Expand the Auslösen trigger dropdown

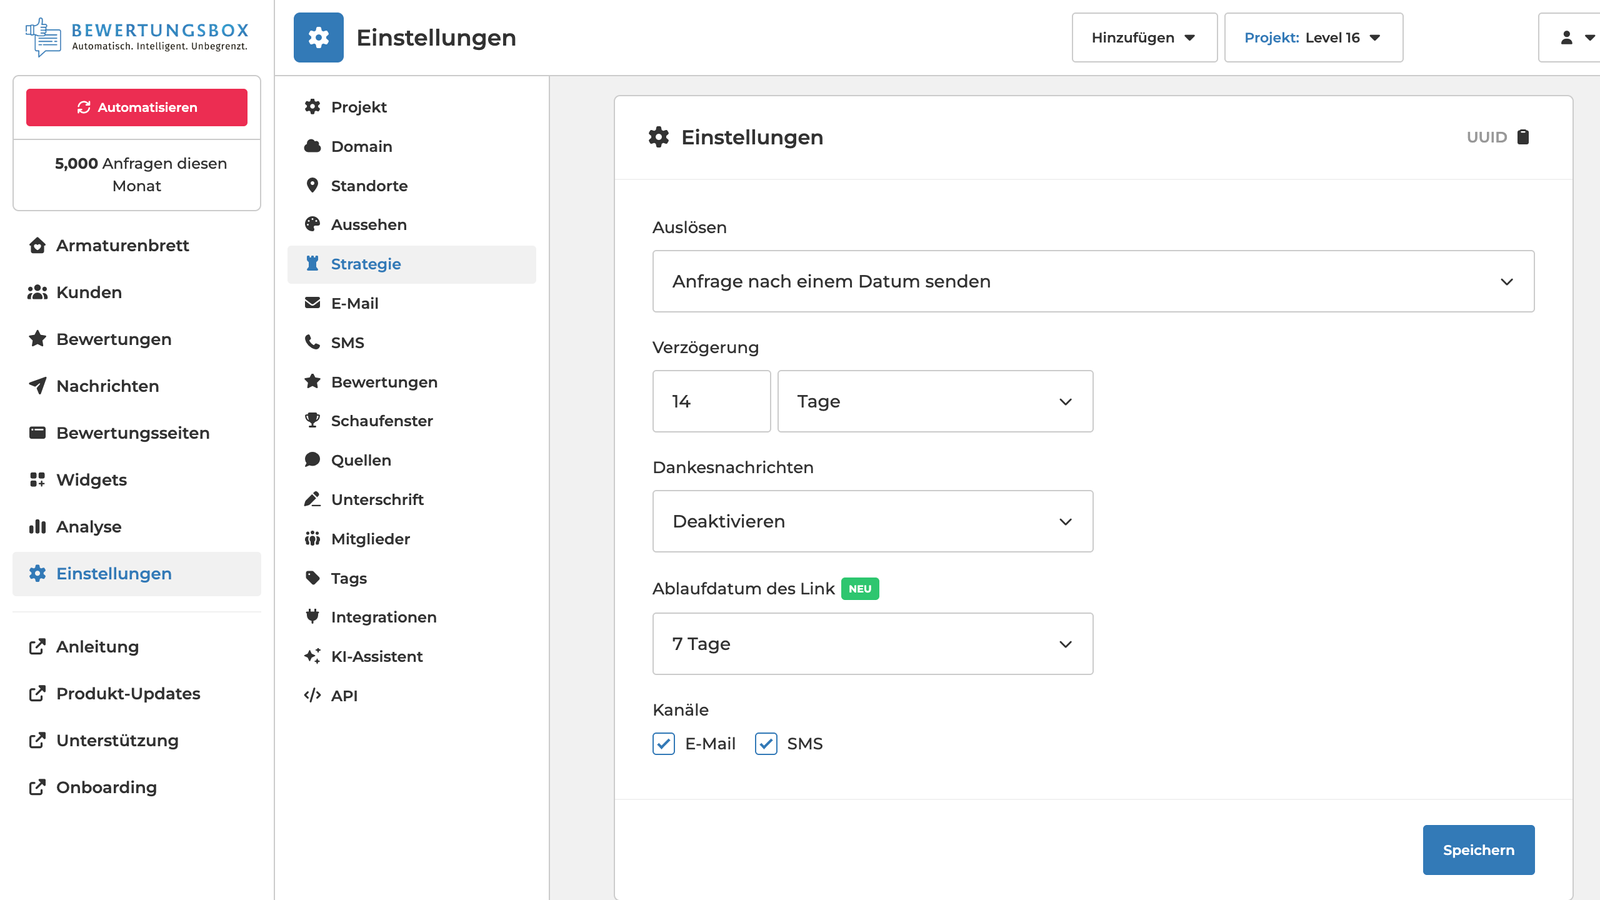(1092, 281)
